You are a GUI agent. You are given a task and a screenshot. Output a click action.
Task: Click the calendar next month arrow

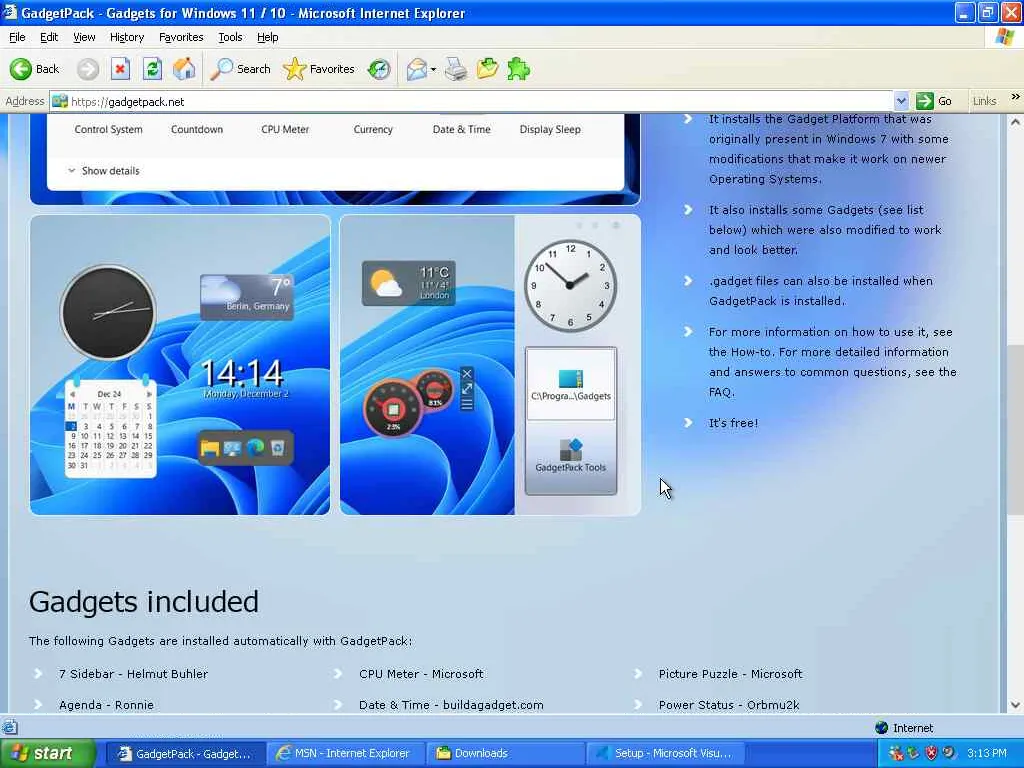pos(149,394)
